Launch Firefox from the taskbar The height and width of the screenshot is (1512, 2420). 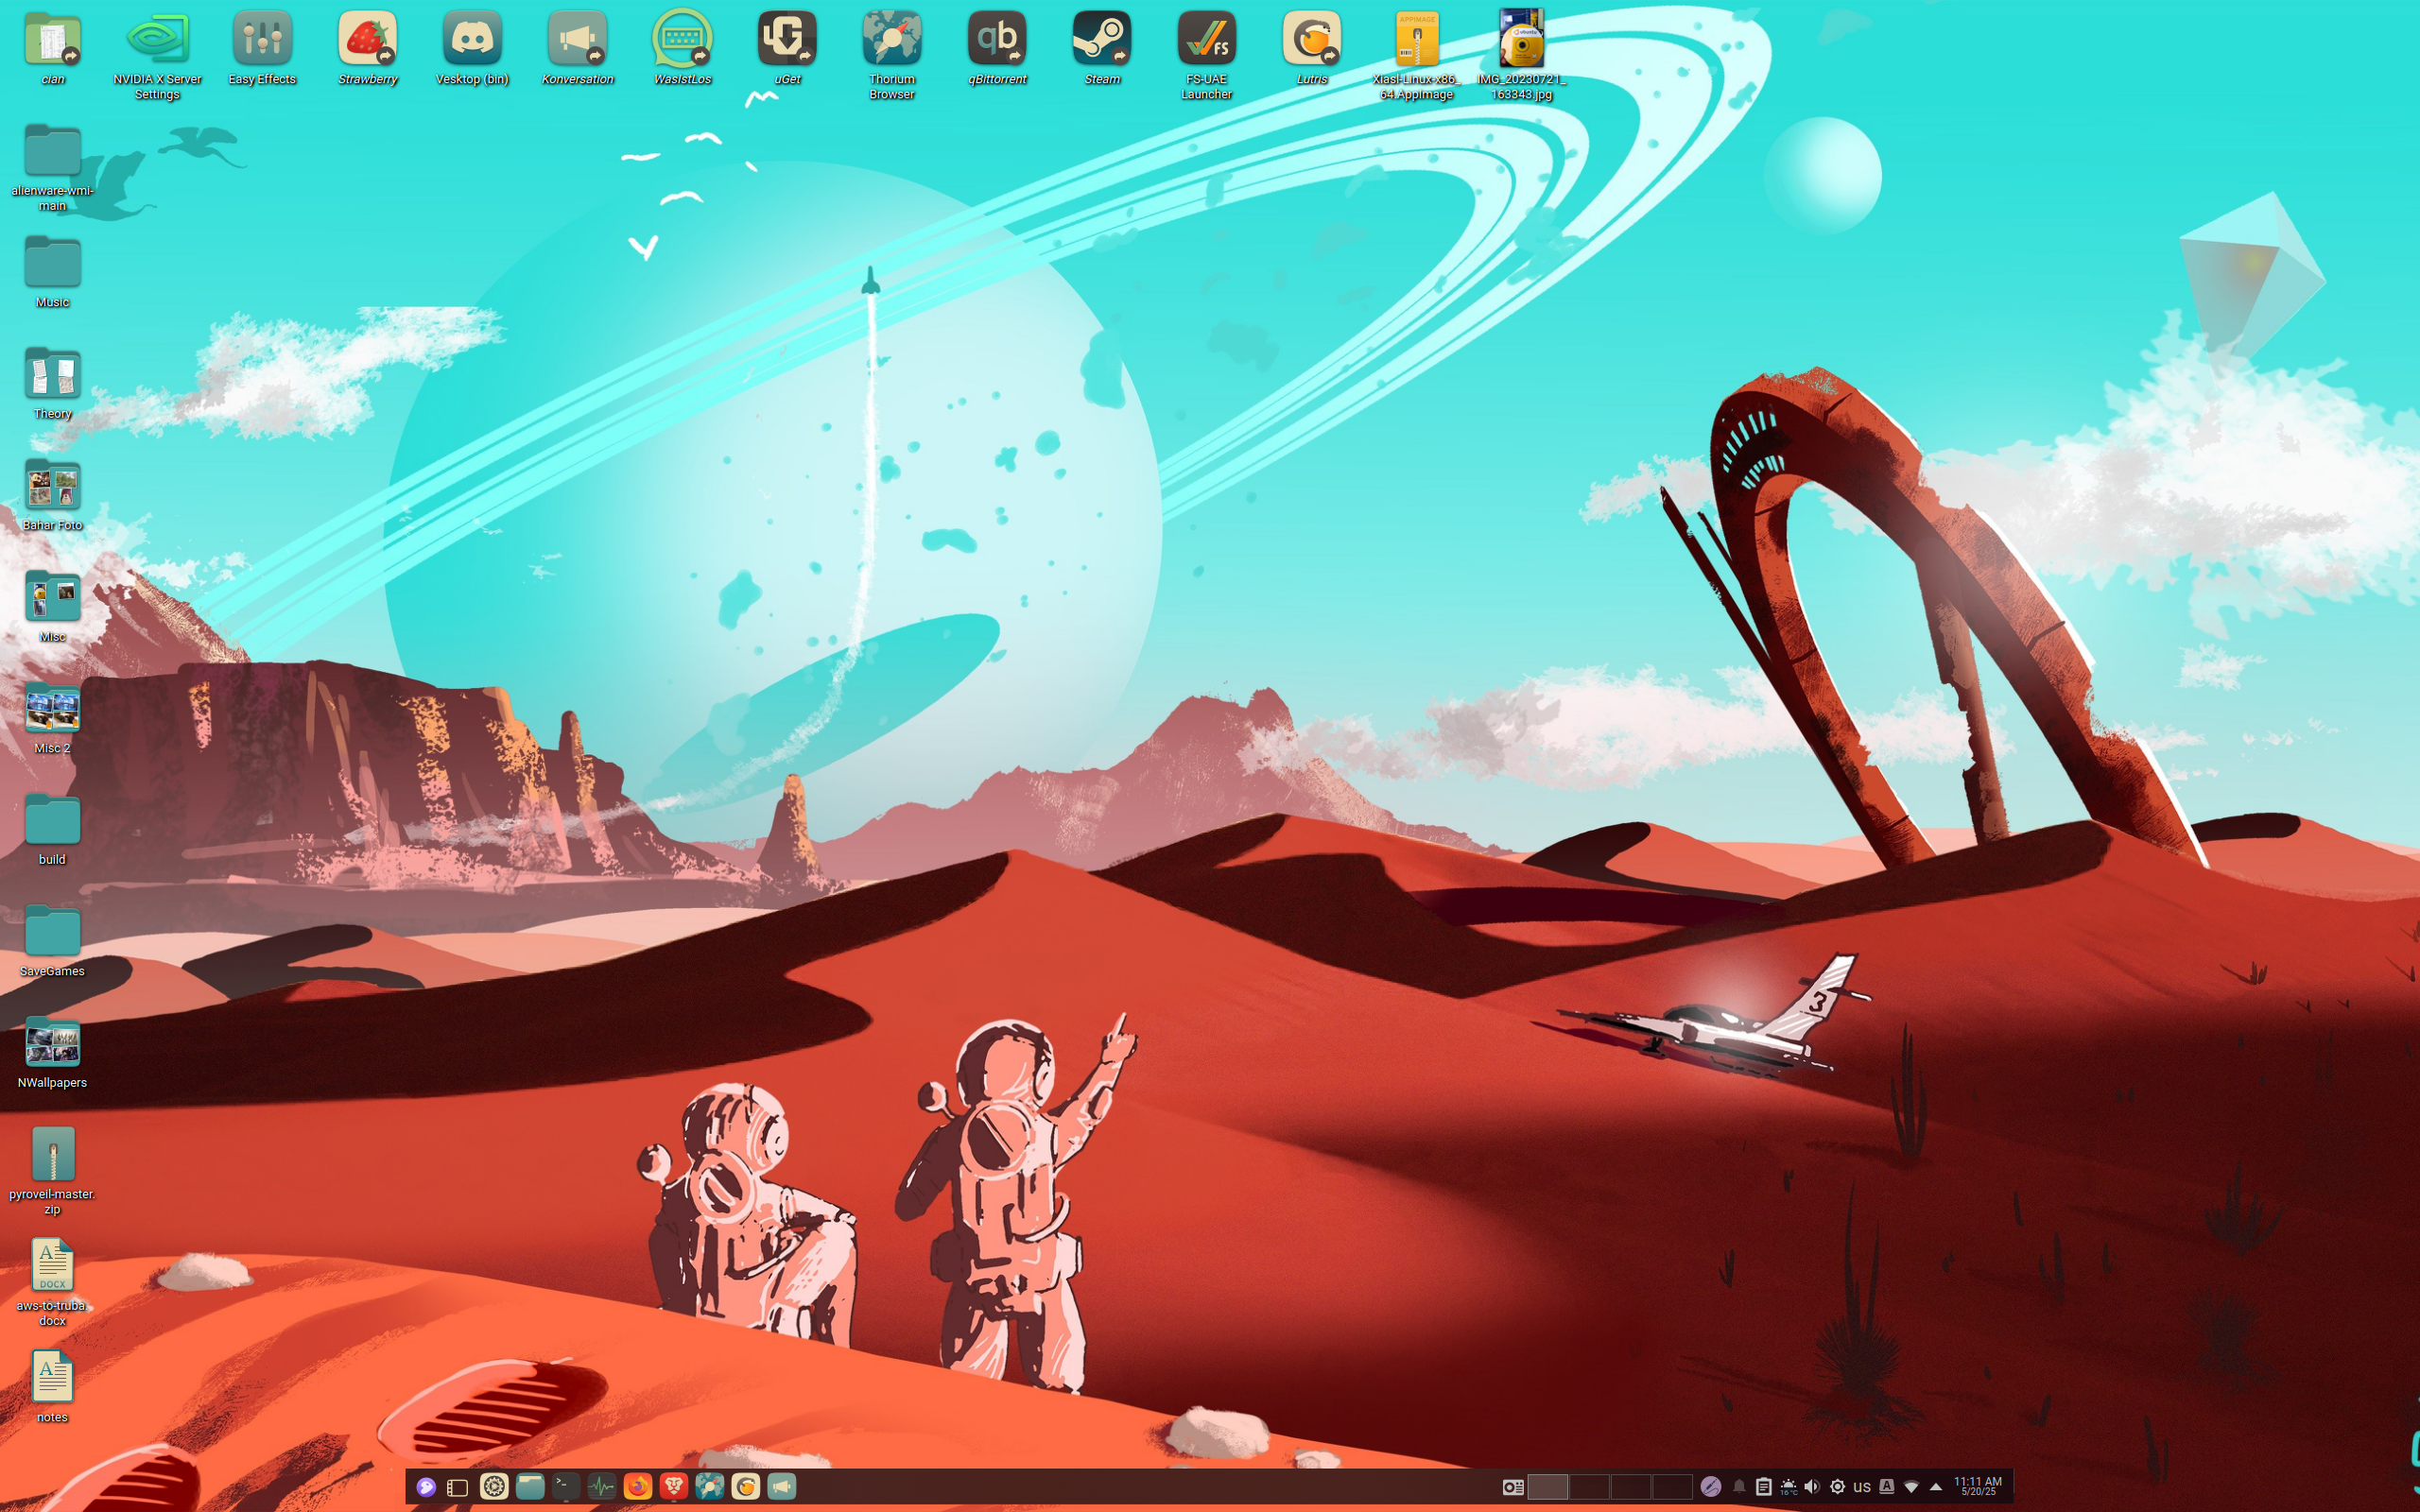[x=638, y=1487]
